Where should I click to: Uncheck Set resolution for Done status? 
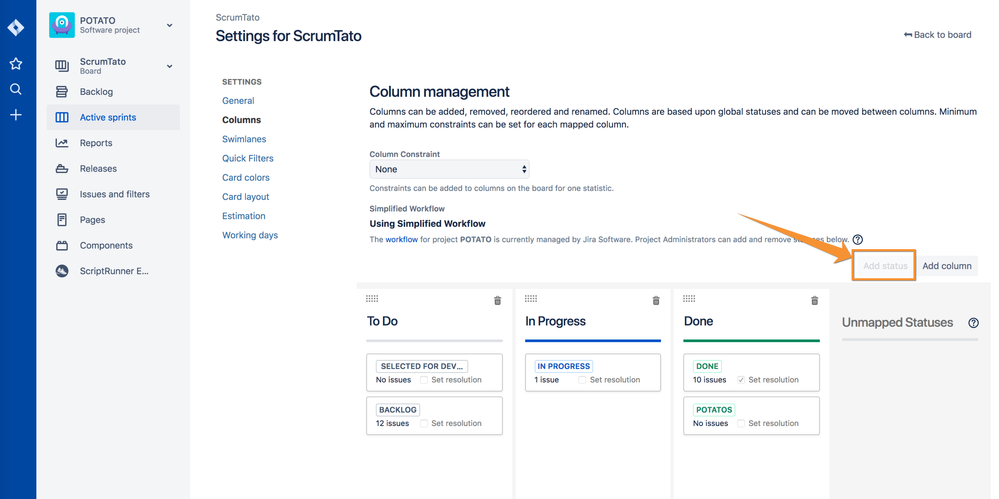pyautogui.click(x=741, y=380)
